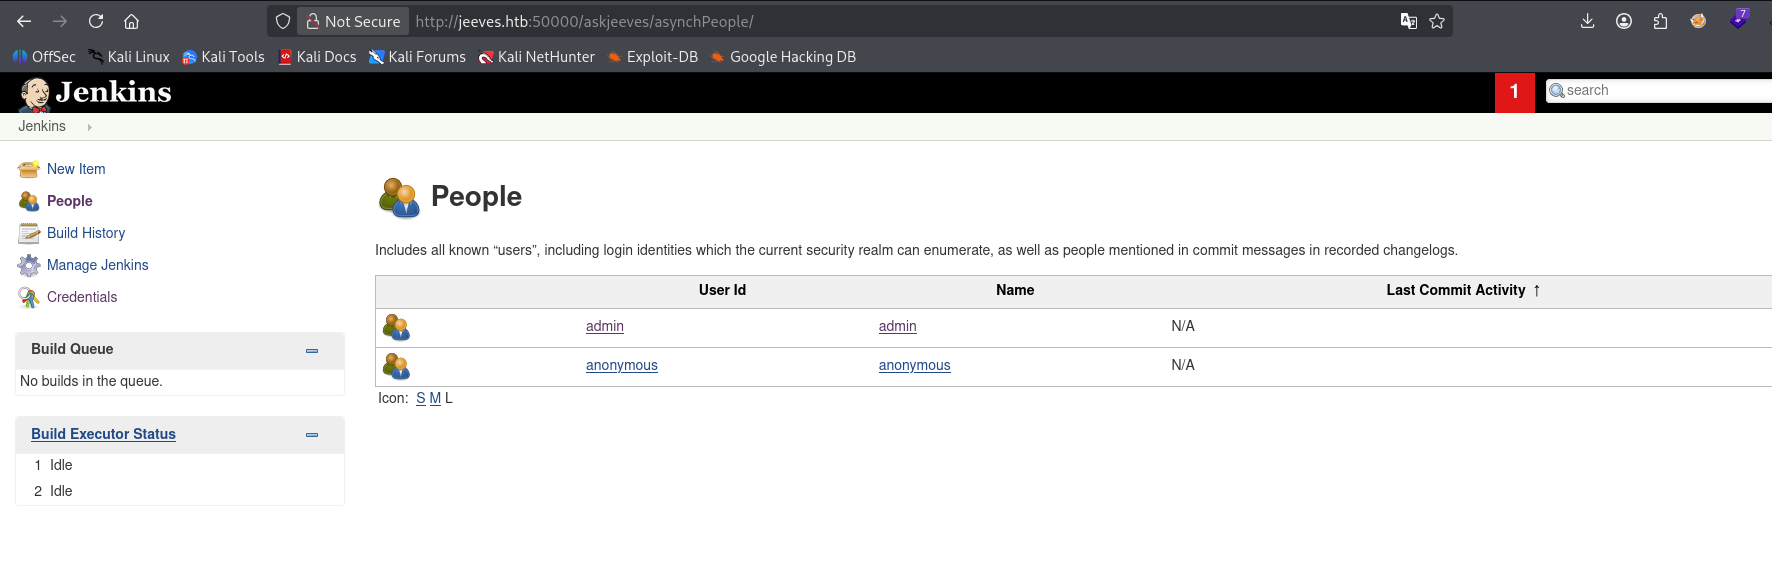Click the browser forward arrow

[60, 21]
